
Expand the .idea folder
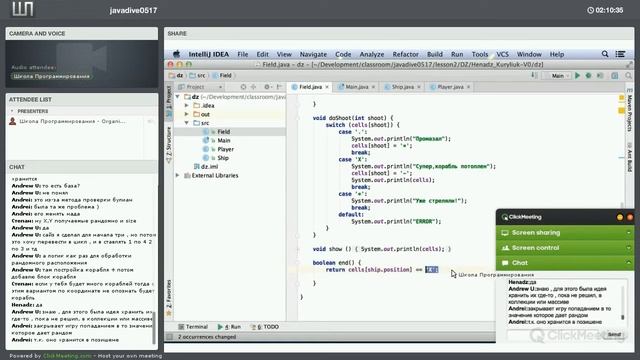click(x=187, y=105)
